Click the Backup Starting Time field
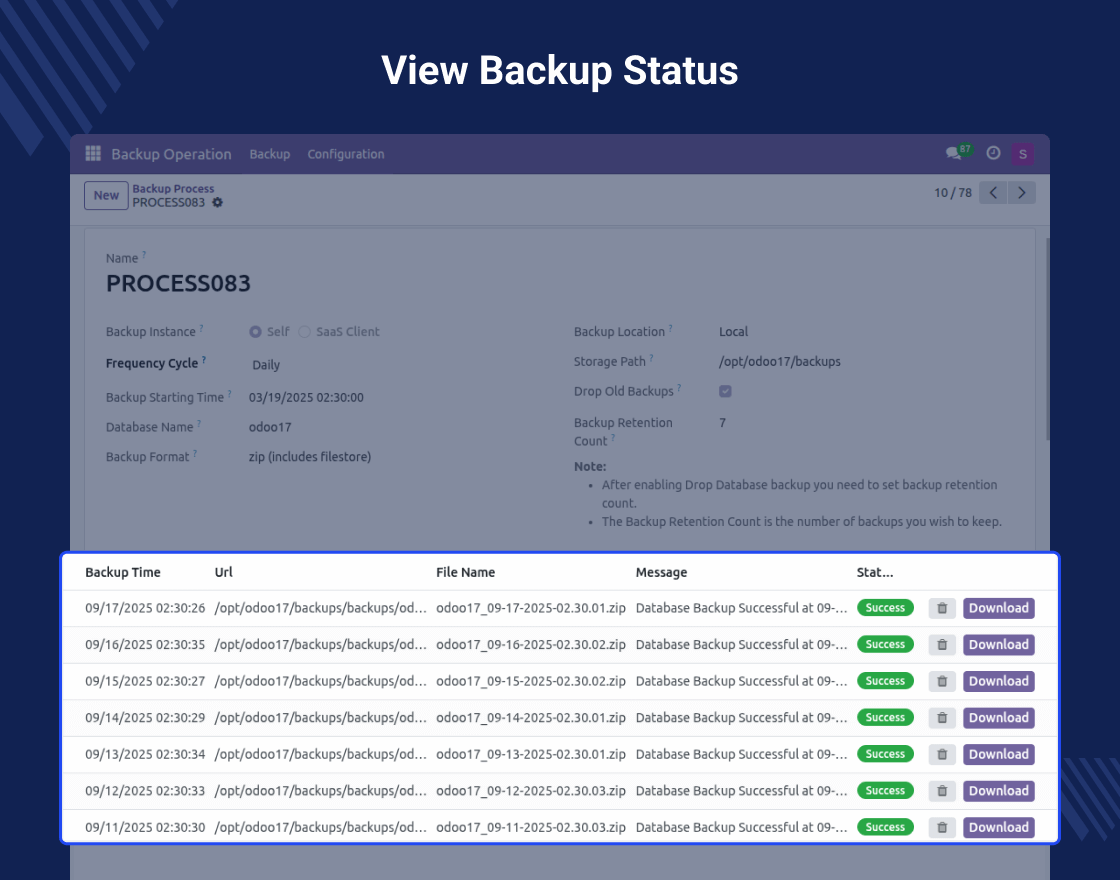Image resolution: width=1120 pixels, height=880 pixels. click(x=306, y=398)
